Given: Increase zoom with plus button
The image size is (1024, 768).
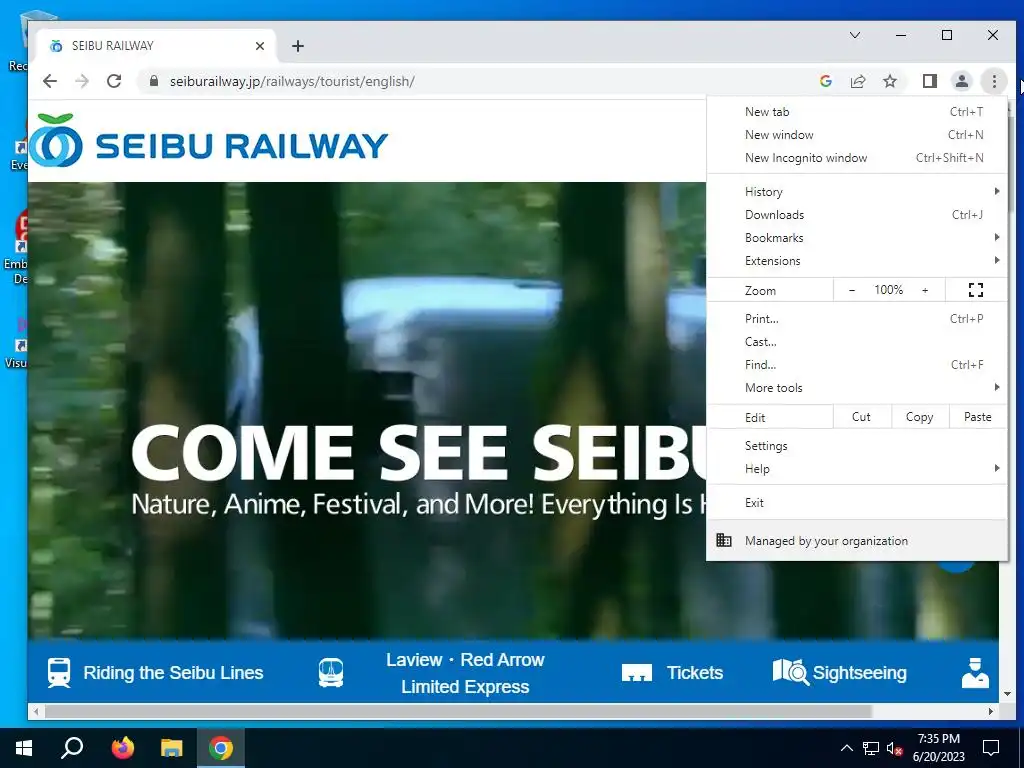Looking at the screenshot, I should point(925,290).
